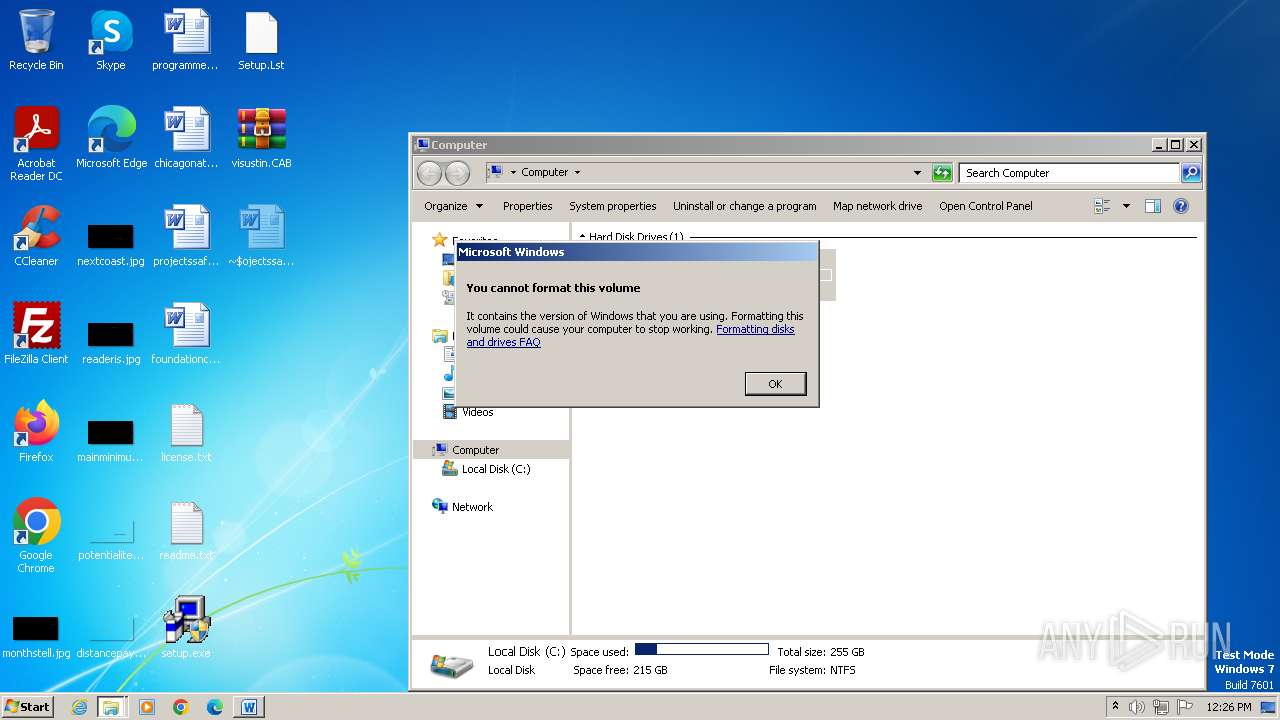Select the monthstell.jpg image file
This screenshot has height=720, width=1280.
click(36, 636)
